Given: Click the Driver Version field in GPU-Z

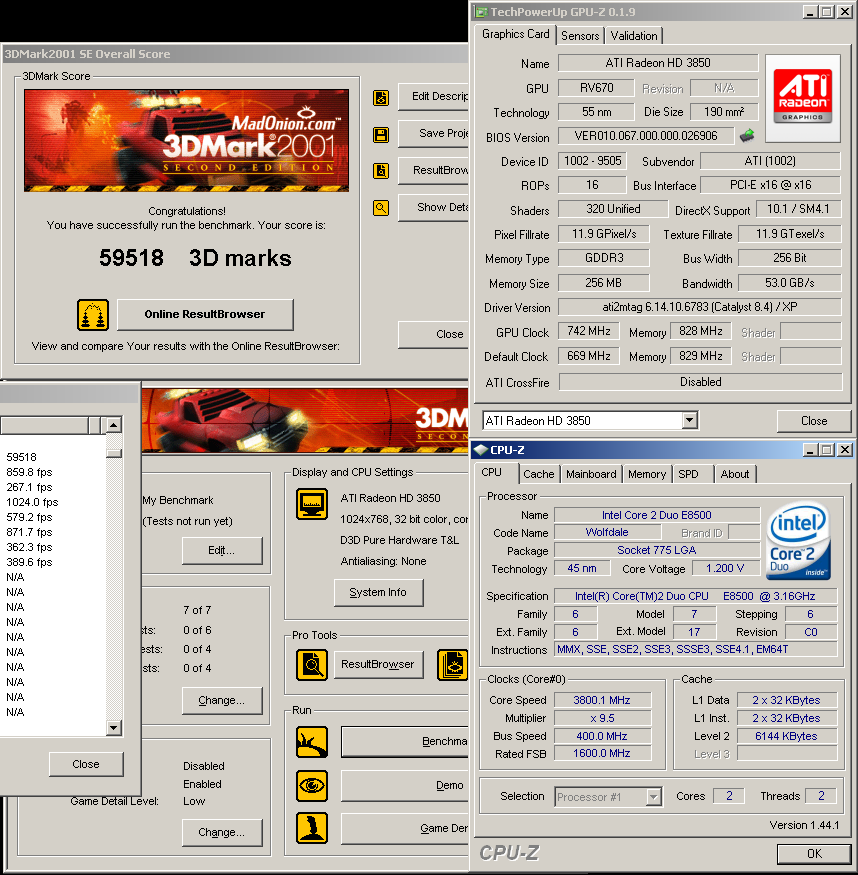Looking at the screenshot, I should pyautogui.click(x=700, y=307).
